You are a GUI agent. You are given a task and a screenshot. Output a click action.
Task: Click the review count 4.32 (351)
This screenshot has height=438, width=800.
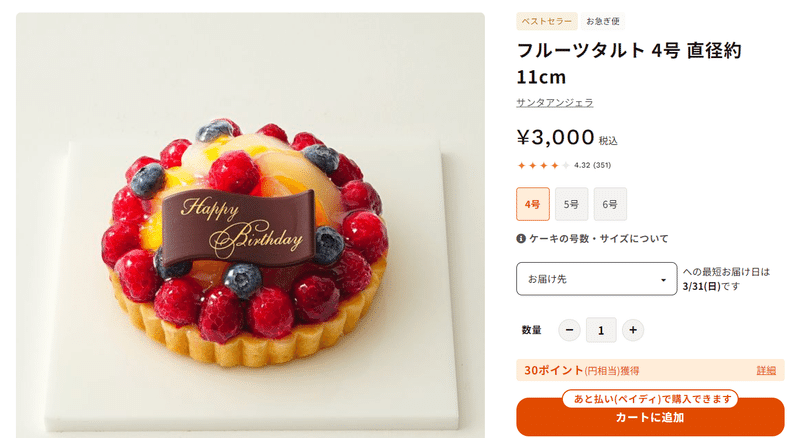pos(592,165)
